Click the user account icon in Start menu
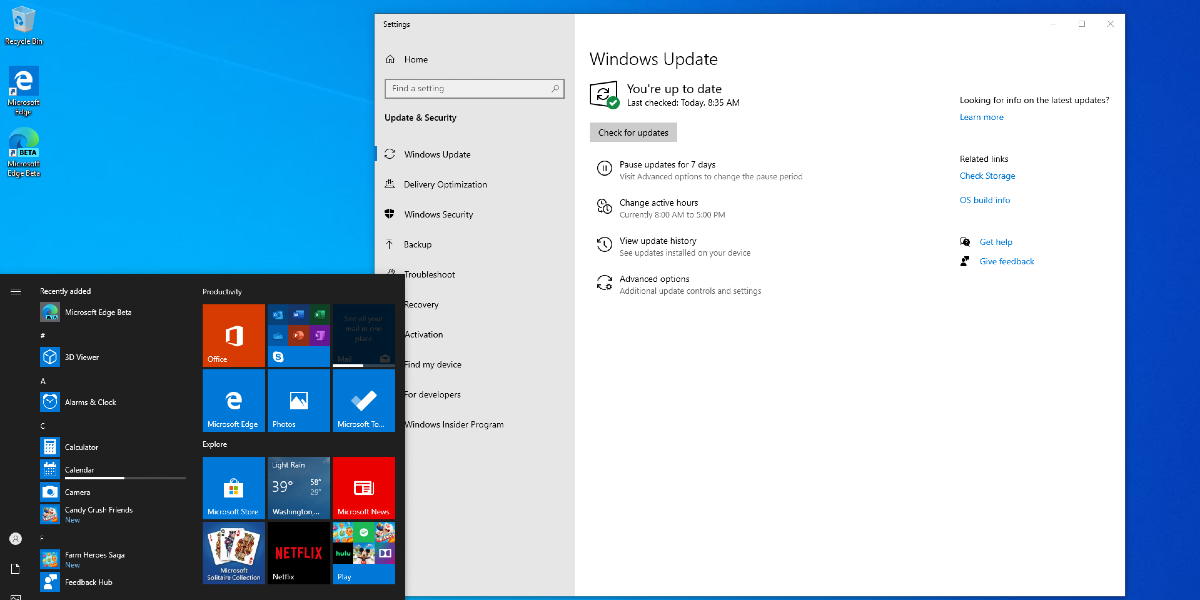The image size is (1200, 600). (x=15, y=538)
